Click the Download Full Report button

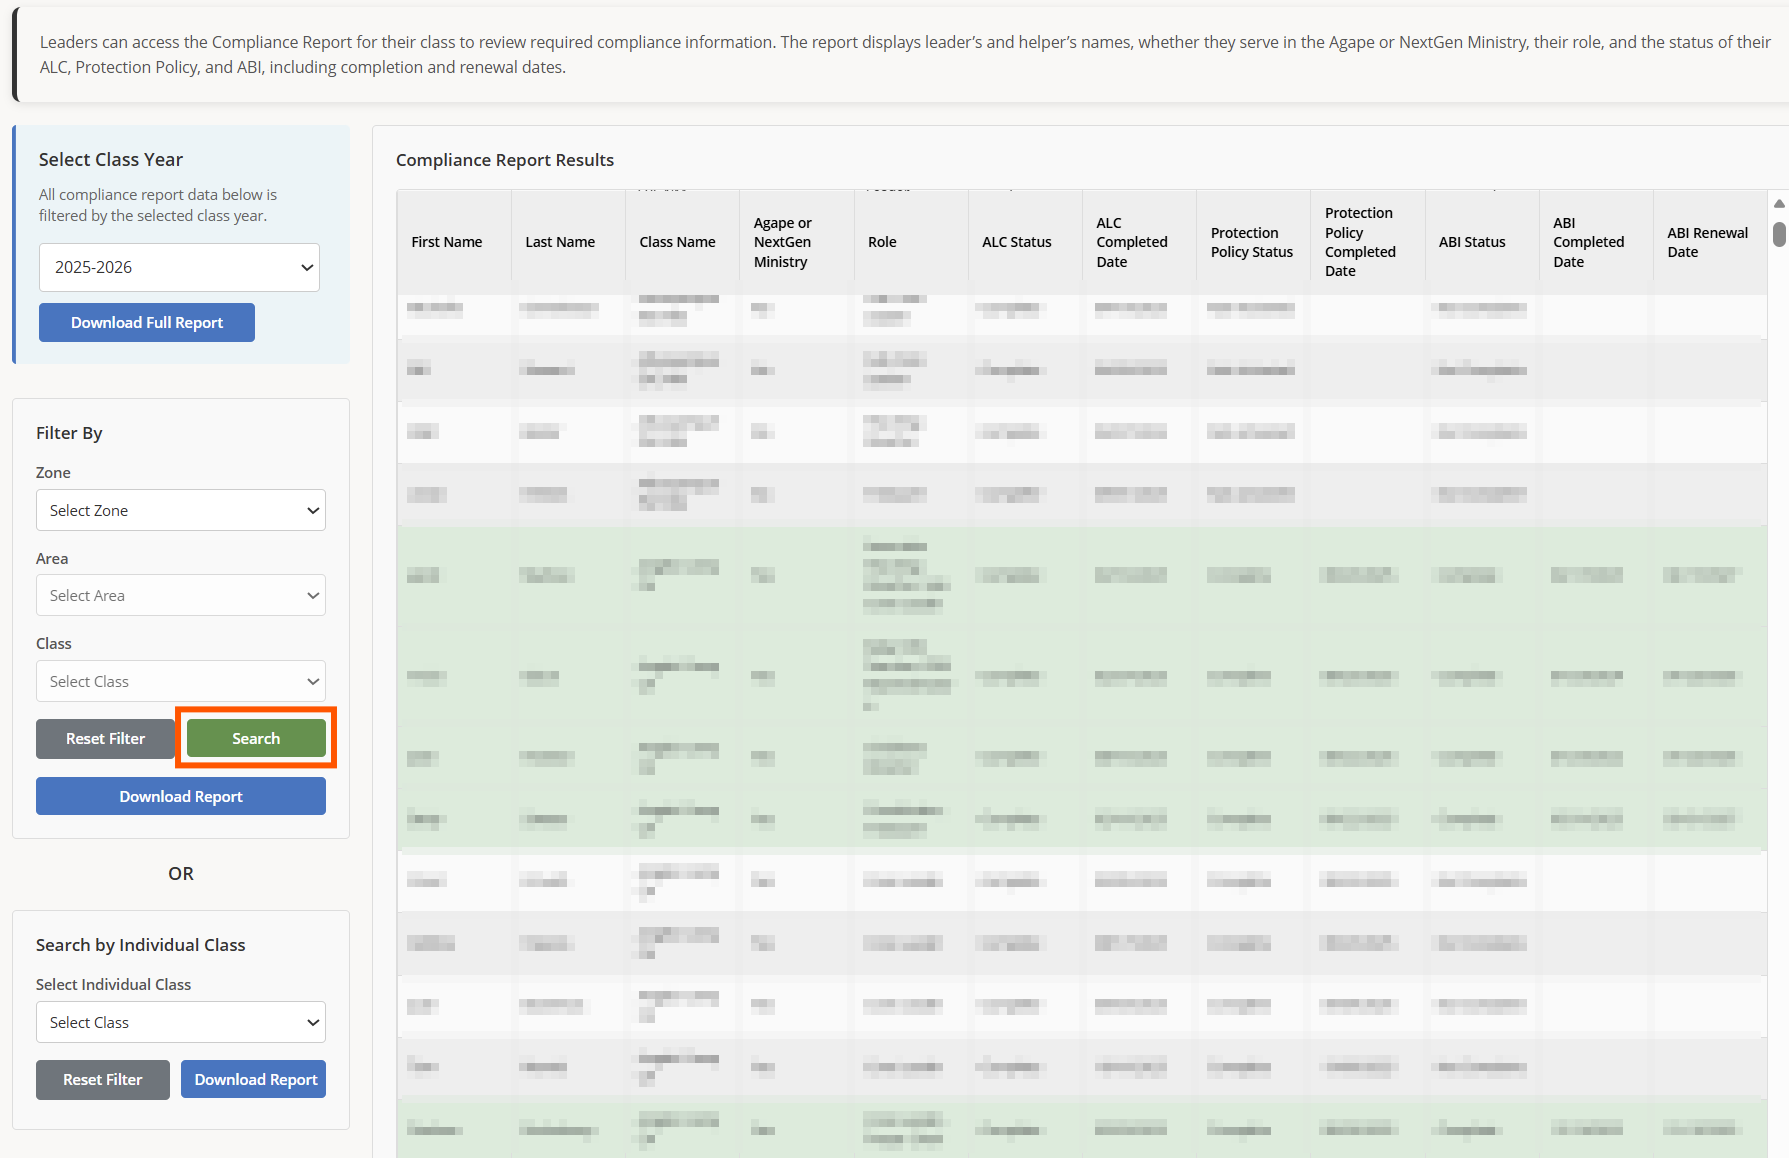(x=147, y=323)
